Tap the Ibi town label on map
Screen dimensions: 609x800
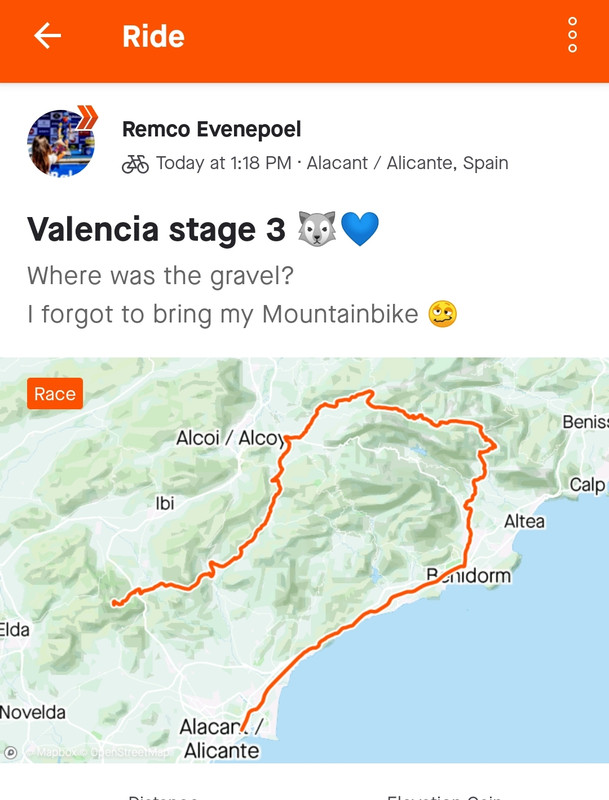tap(165, 504)
